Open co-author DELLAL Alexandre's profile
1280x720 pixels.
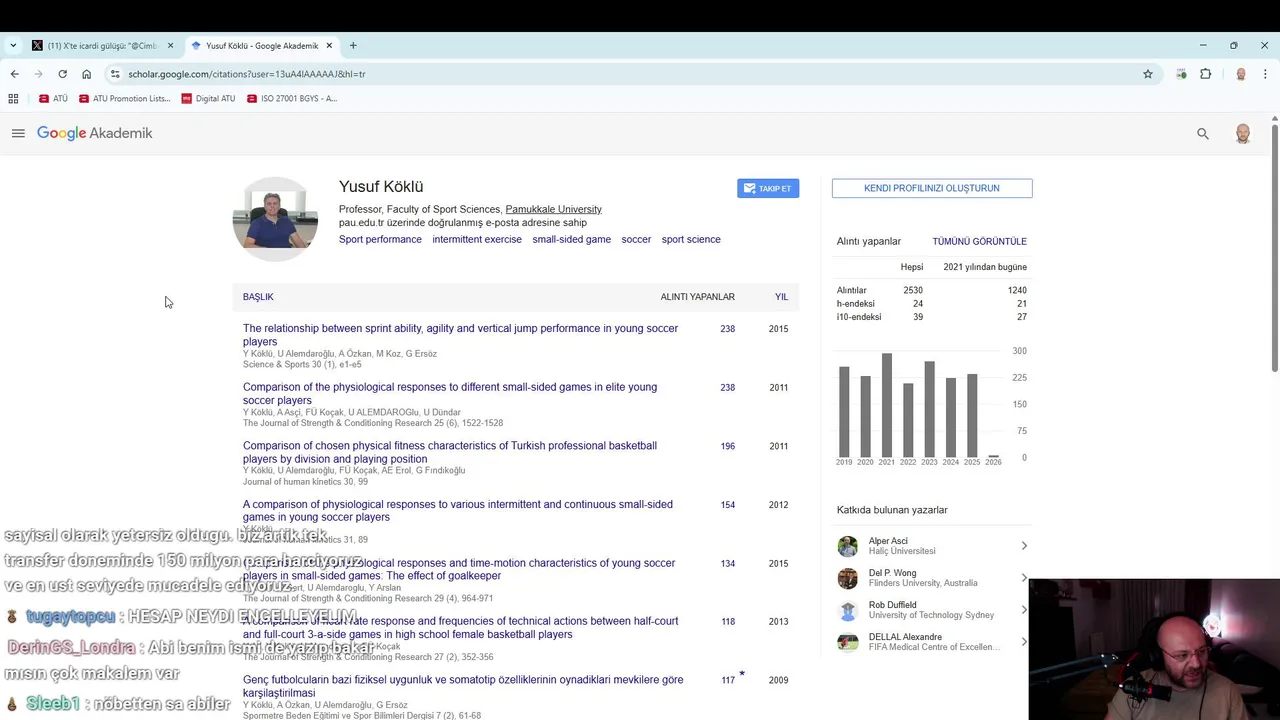coord(905,637)
